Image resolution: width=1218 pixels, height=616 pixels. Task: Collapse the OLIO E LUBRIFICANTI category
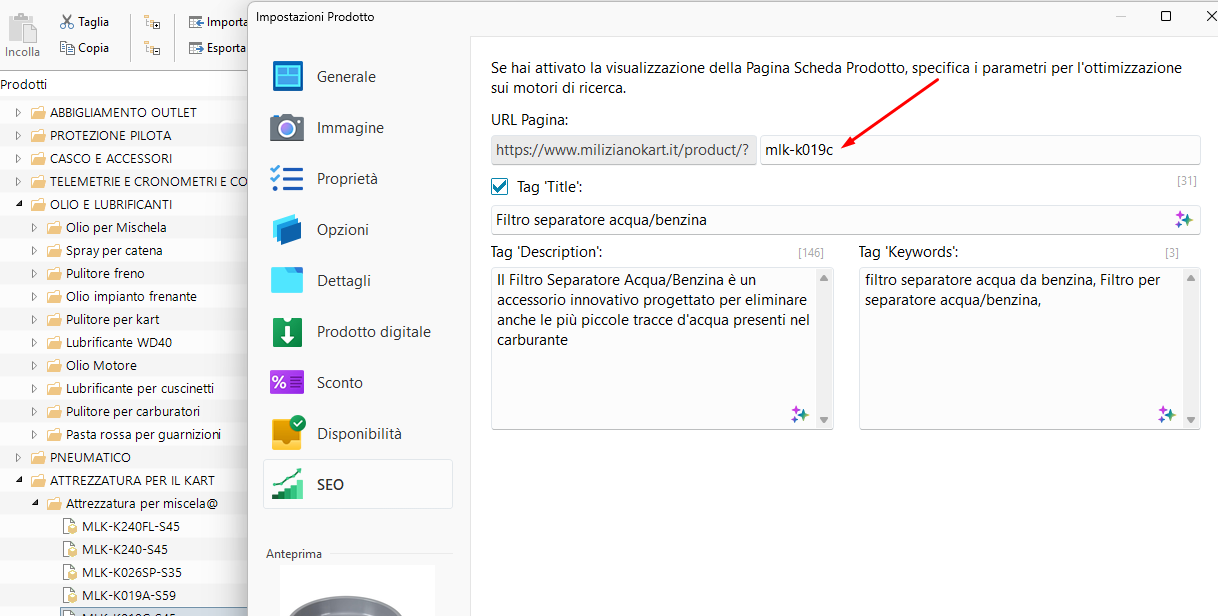pos(18,204)
